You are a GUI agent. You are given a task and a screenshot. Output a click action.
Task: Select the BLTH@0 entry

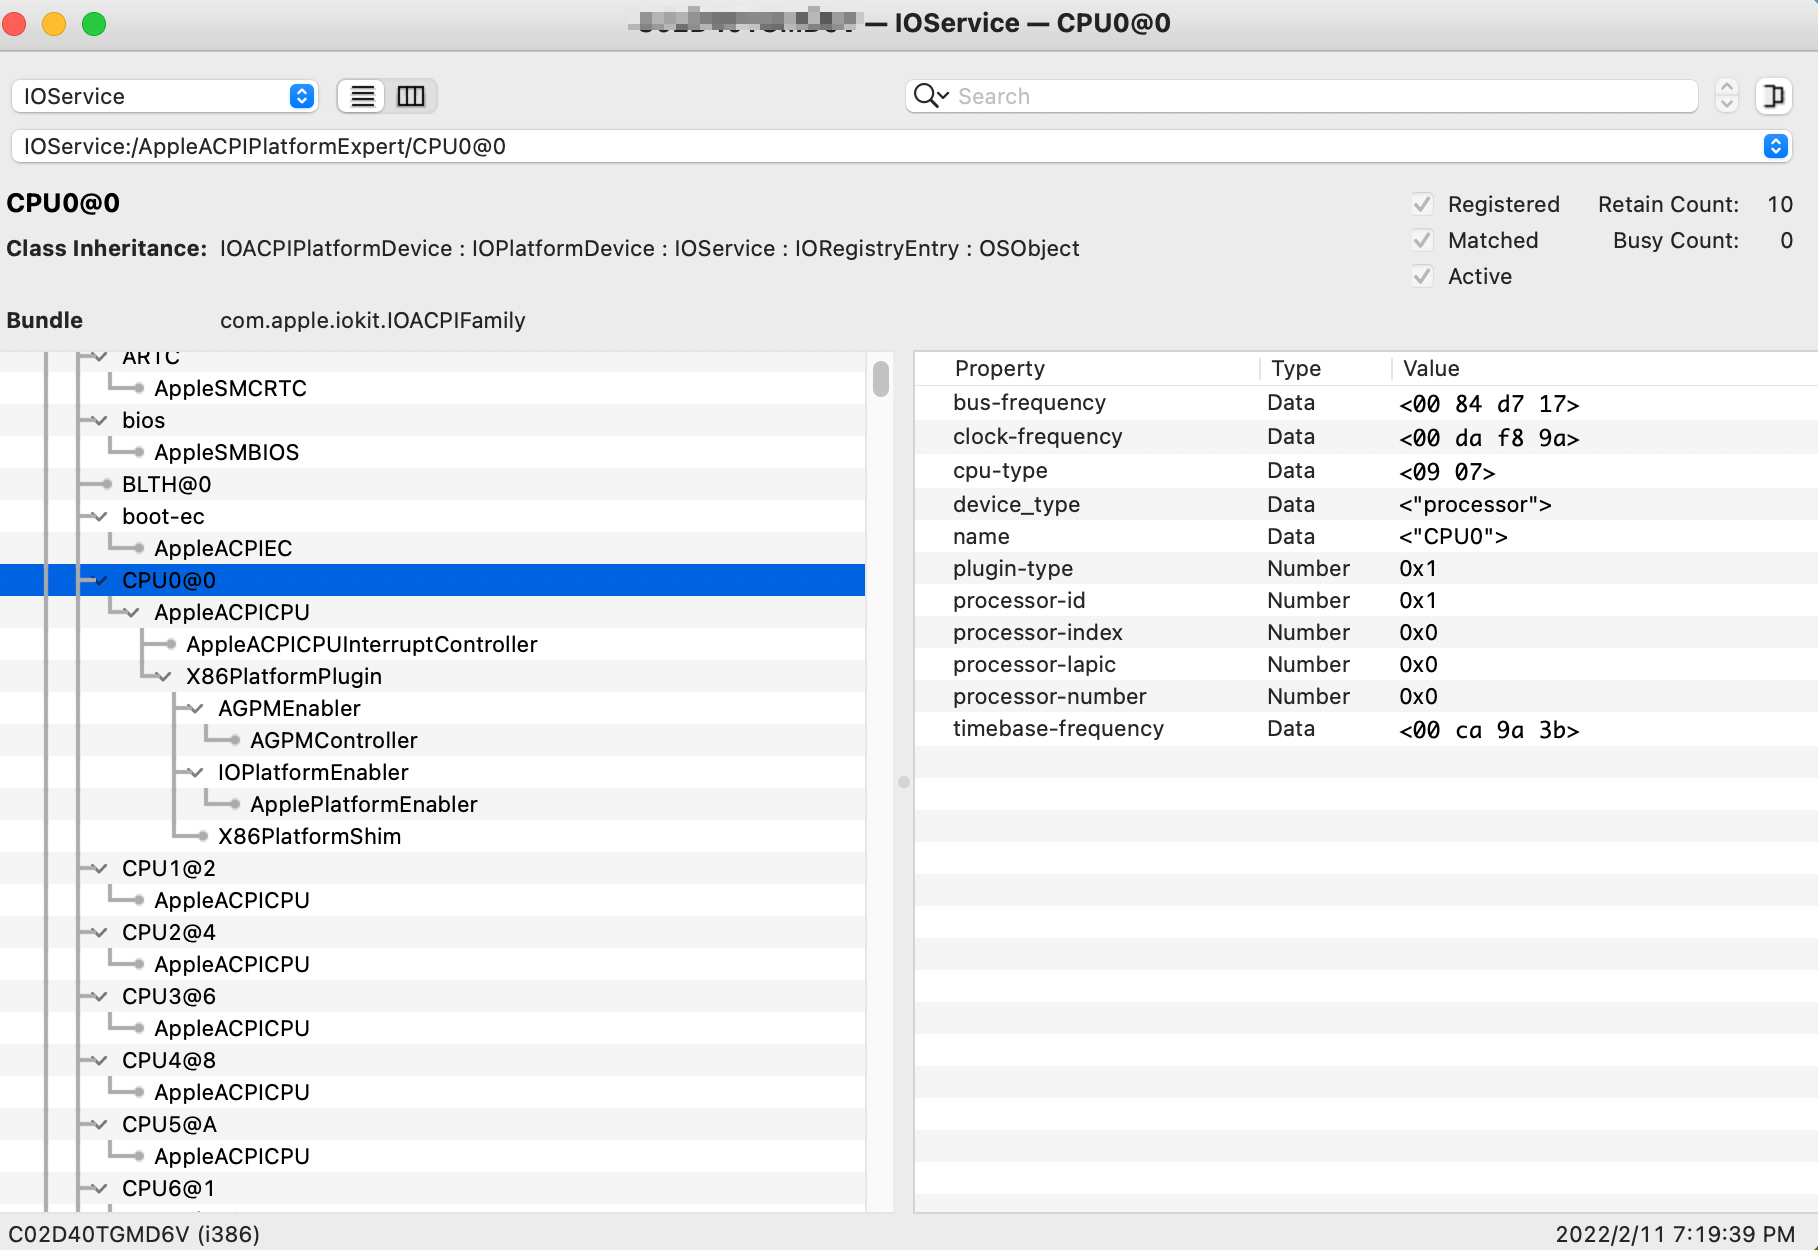[x=166, y=484]
